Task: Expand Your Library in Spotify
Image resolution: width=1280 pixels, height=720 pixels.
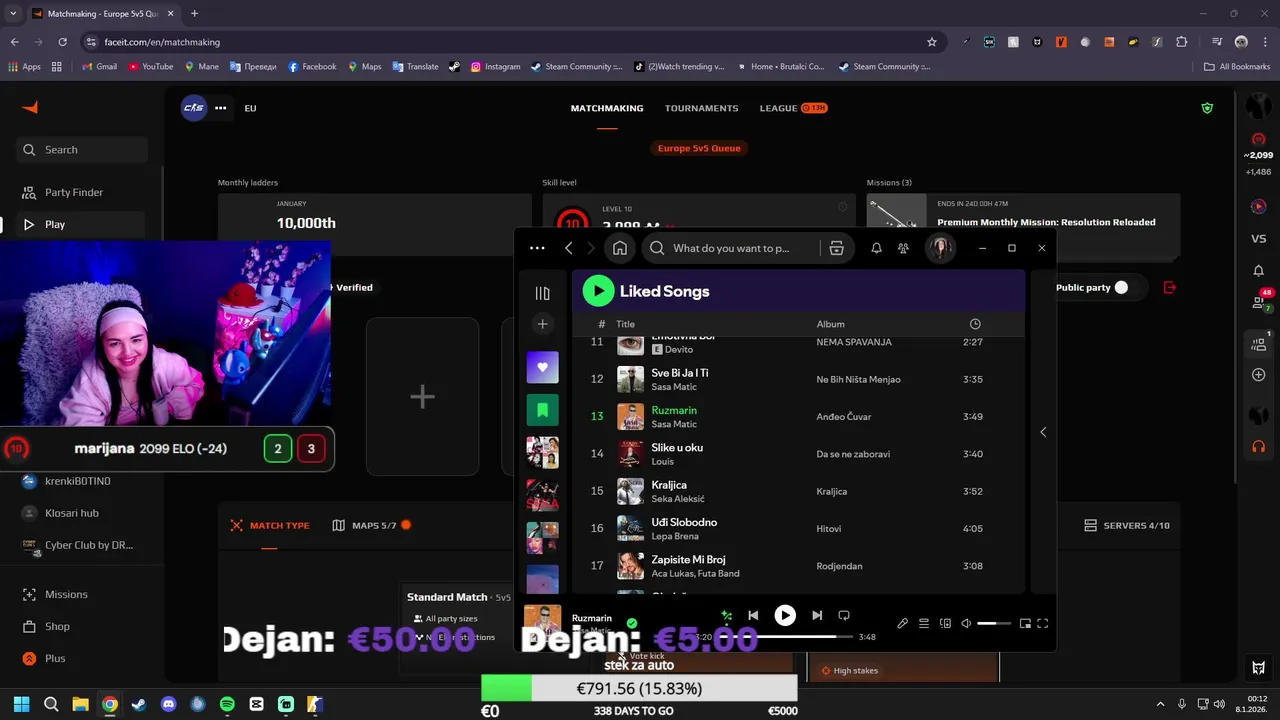Action: coord(542,293)
